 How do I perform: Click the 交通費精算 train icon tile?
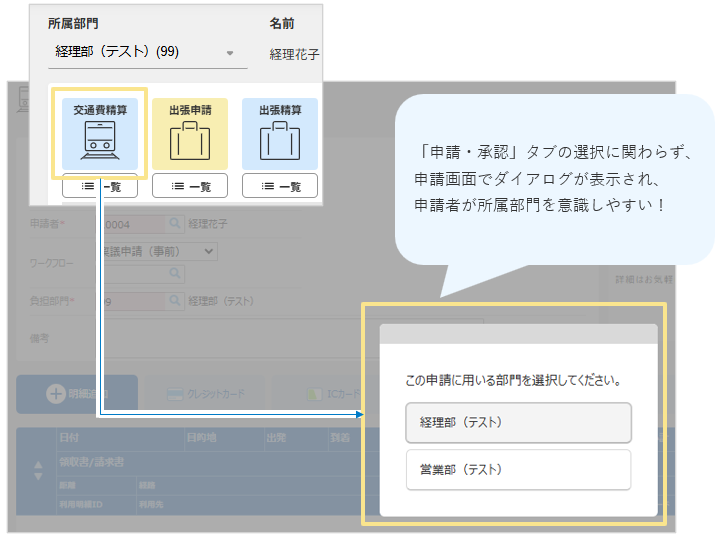tap(99, 133)
